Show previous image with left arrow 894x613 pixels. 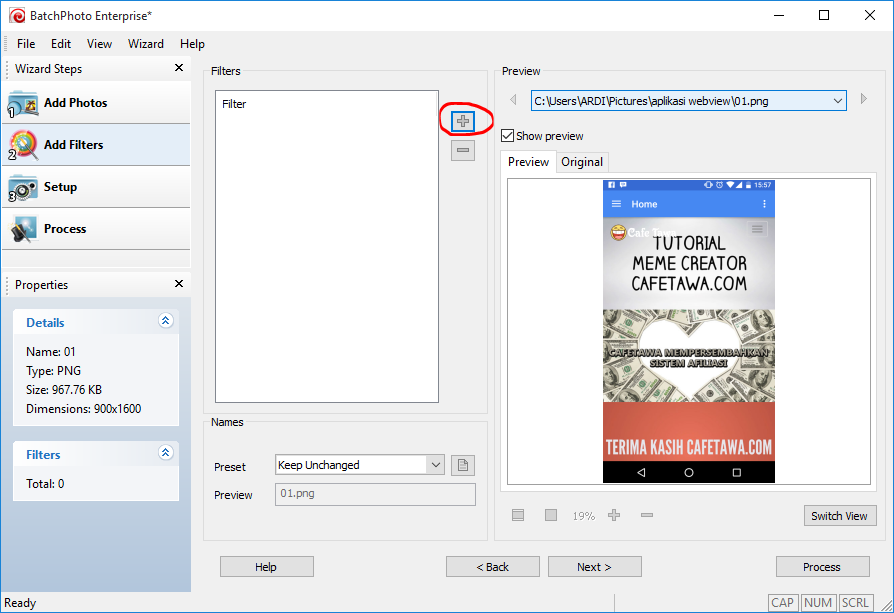(x=513, y=100)
